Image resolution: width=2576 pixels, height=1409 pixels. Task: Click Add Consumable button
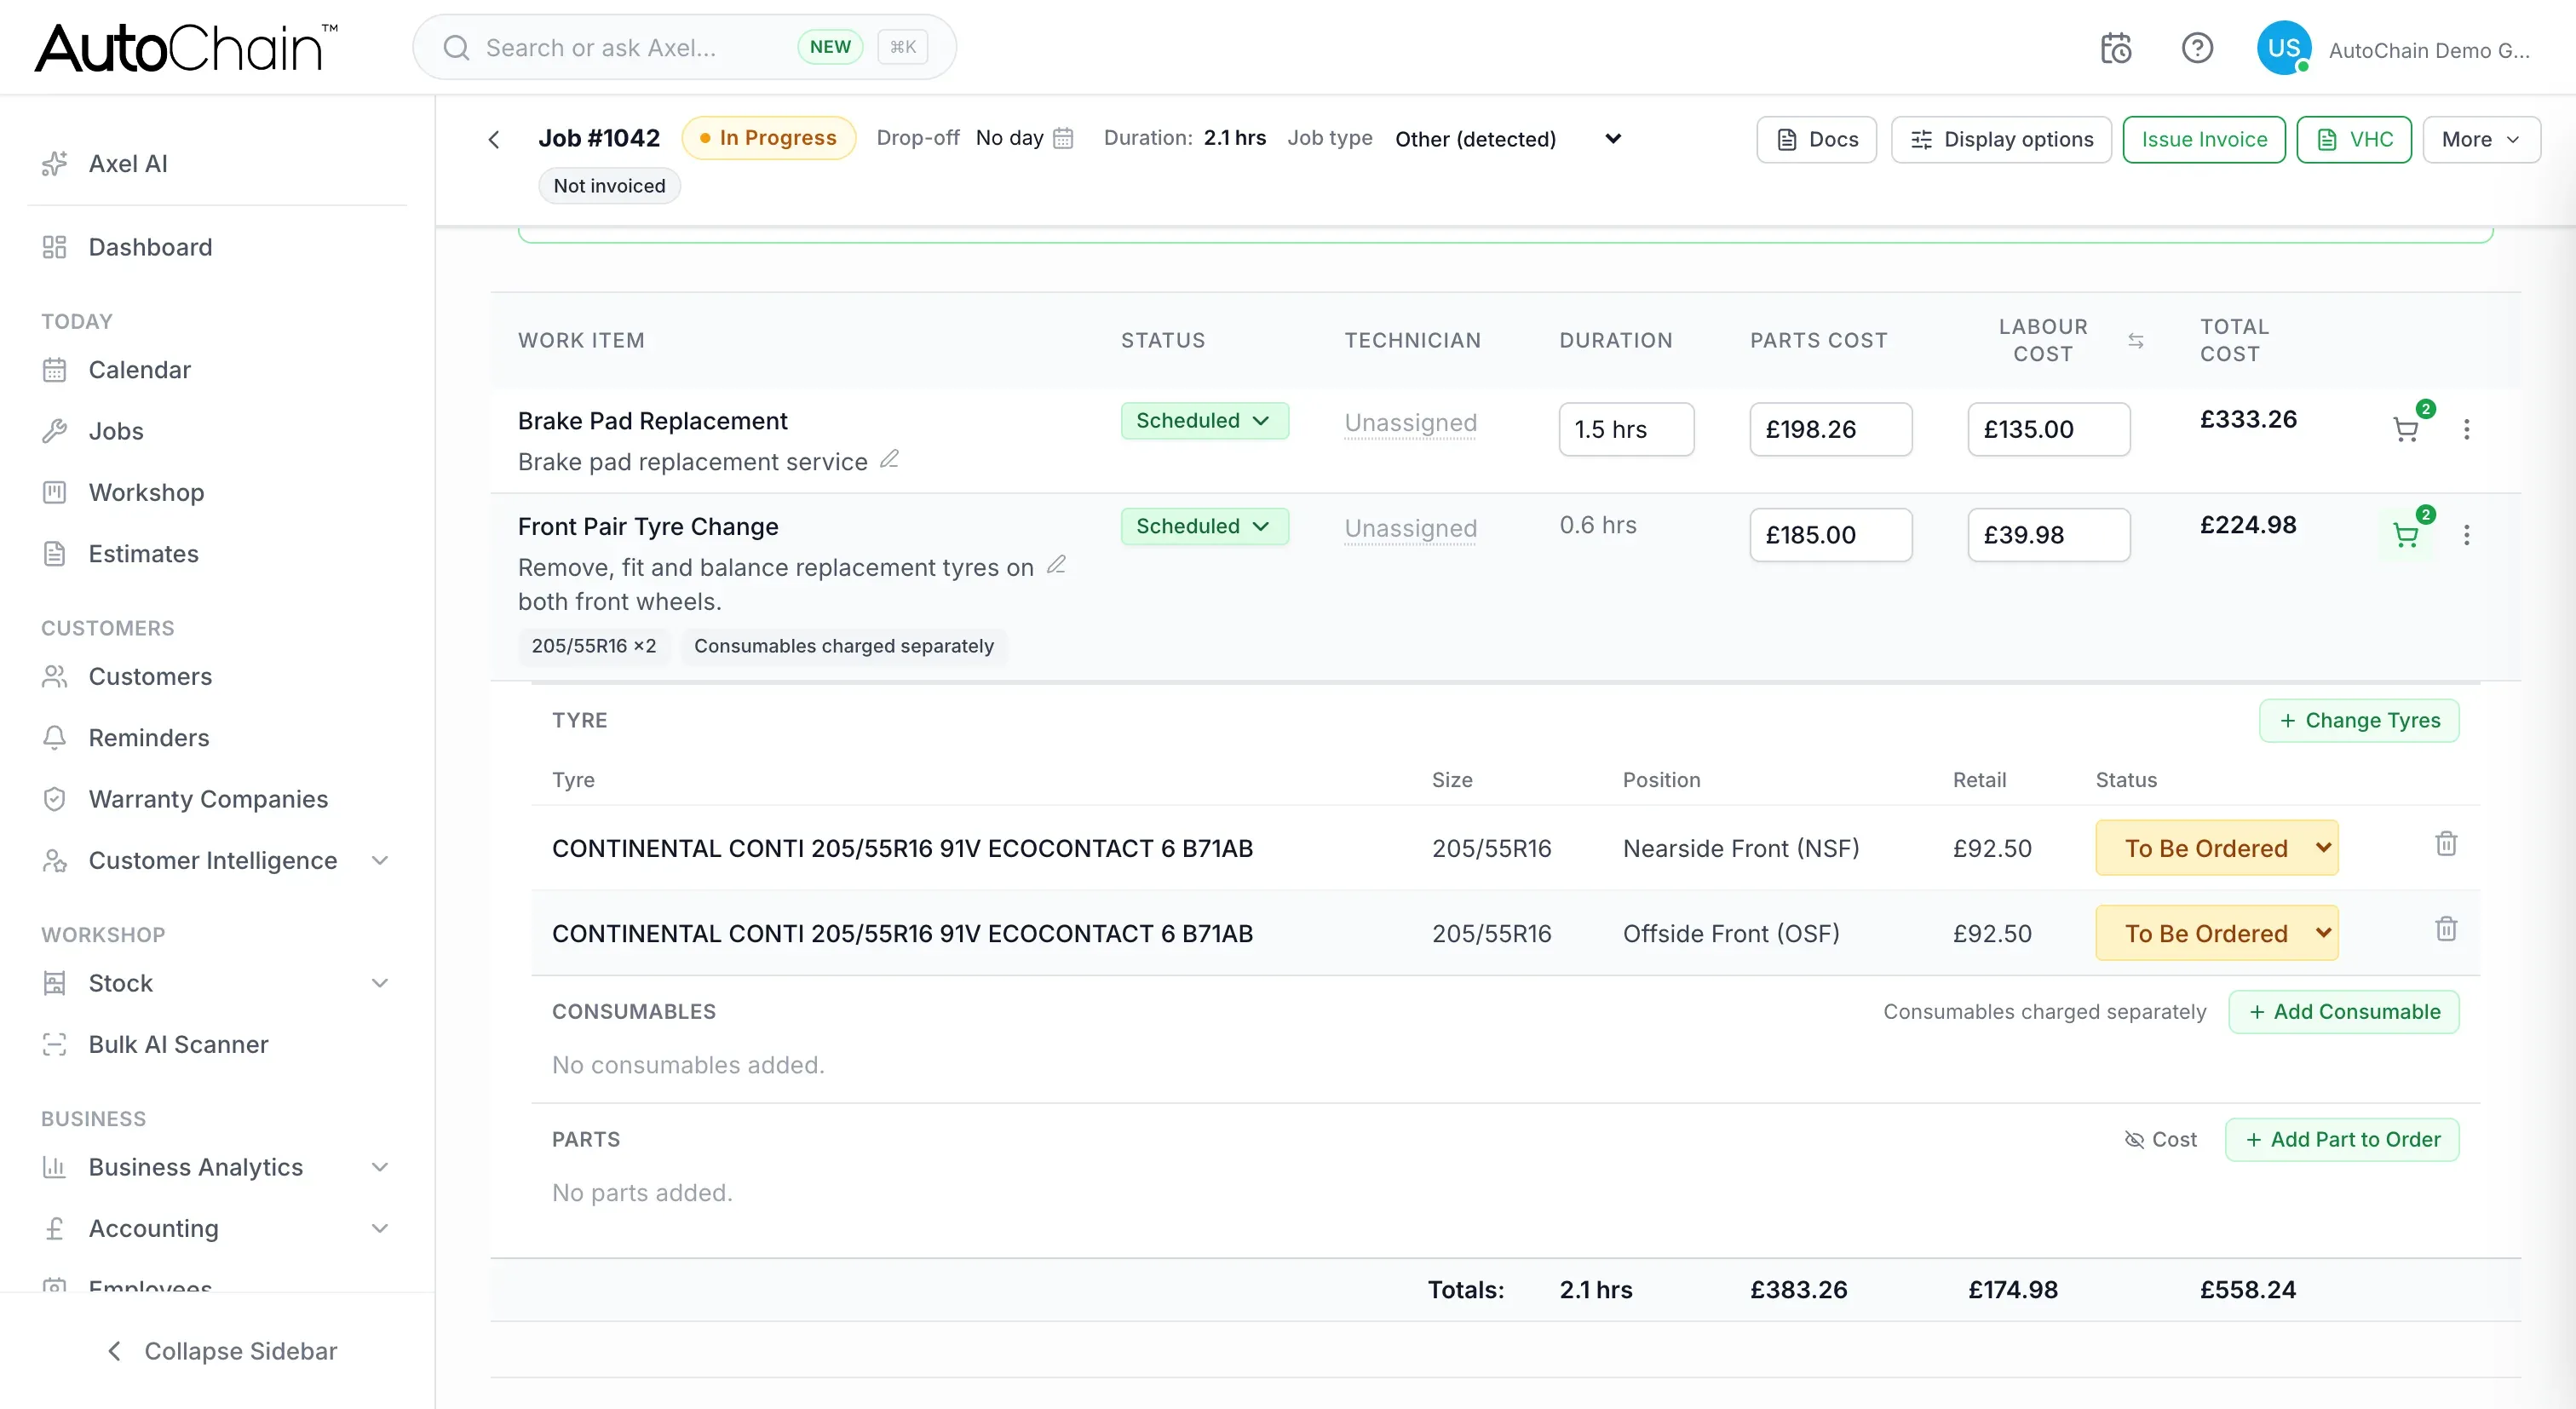tap(2343, 1011)
